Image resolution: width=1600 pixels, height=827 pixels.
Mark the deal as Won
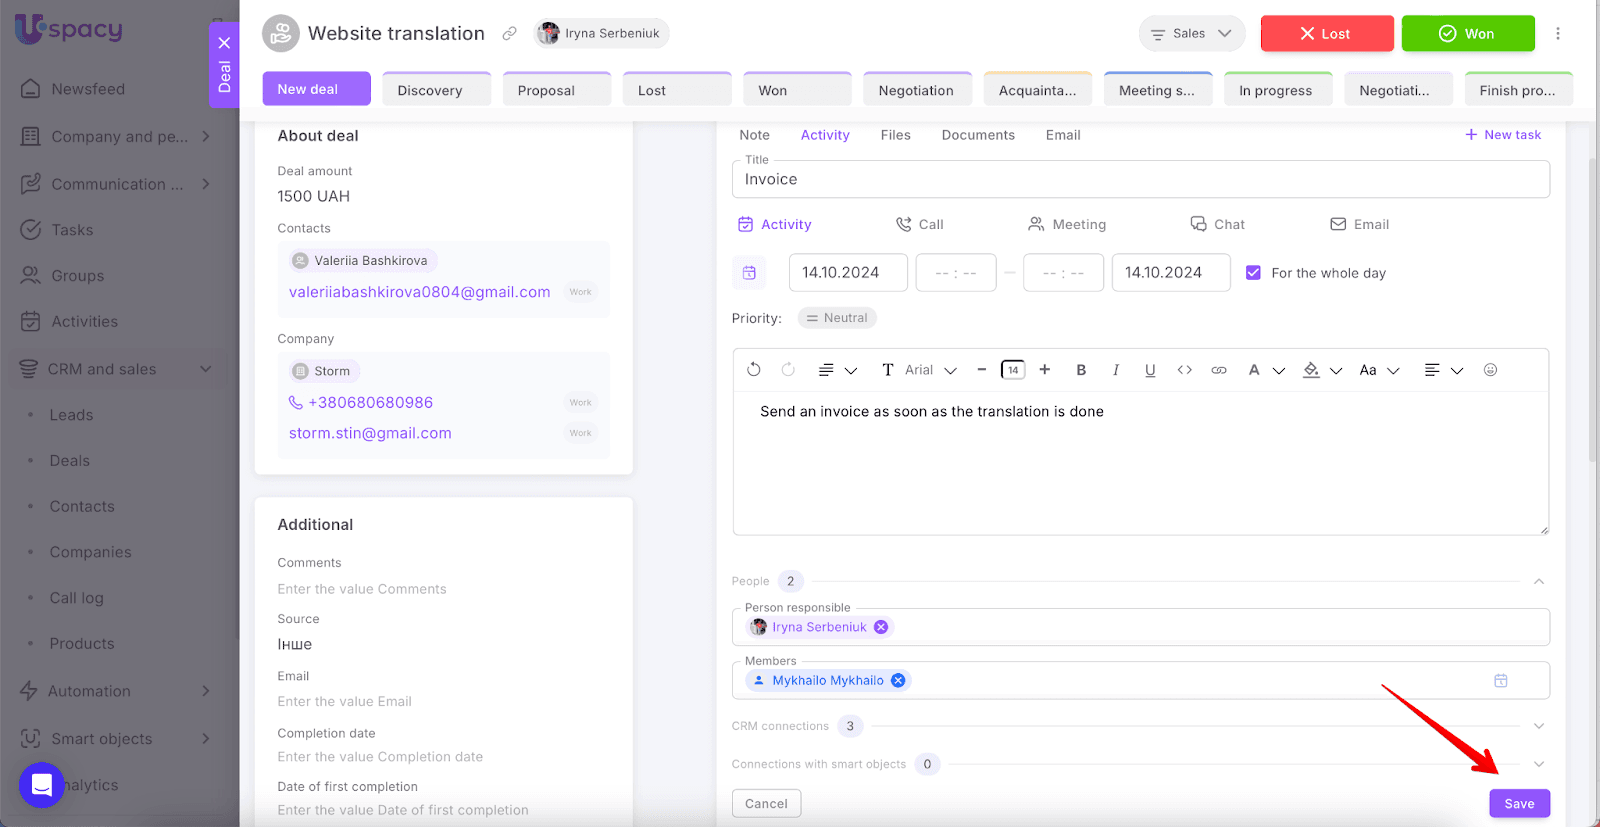tap(1467, 34)
